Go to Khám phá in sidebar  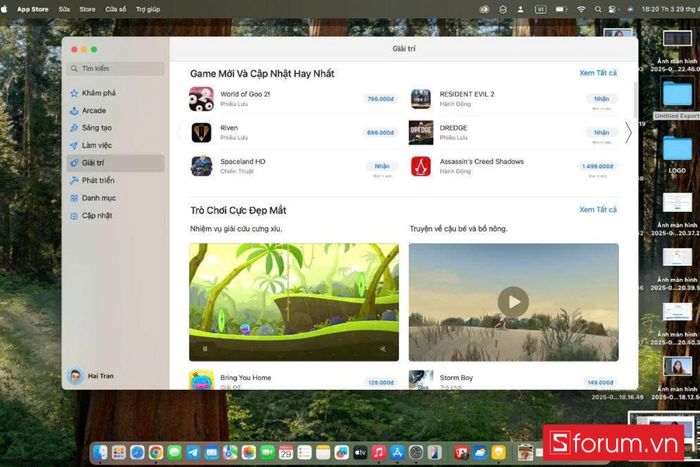pyautogui.click(x=116, y=93)
